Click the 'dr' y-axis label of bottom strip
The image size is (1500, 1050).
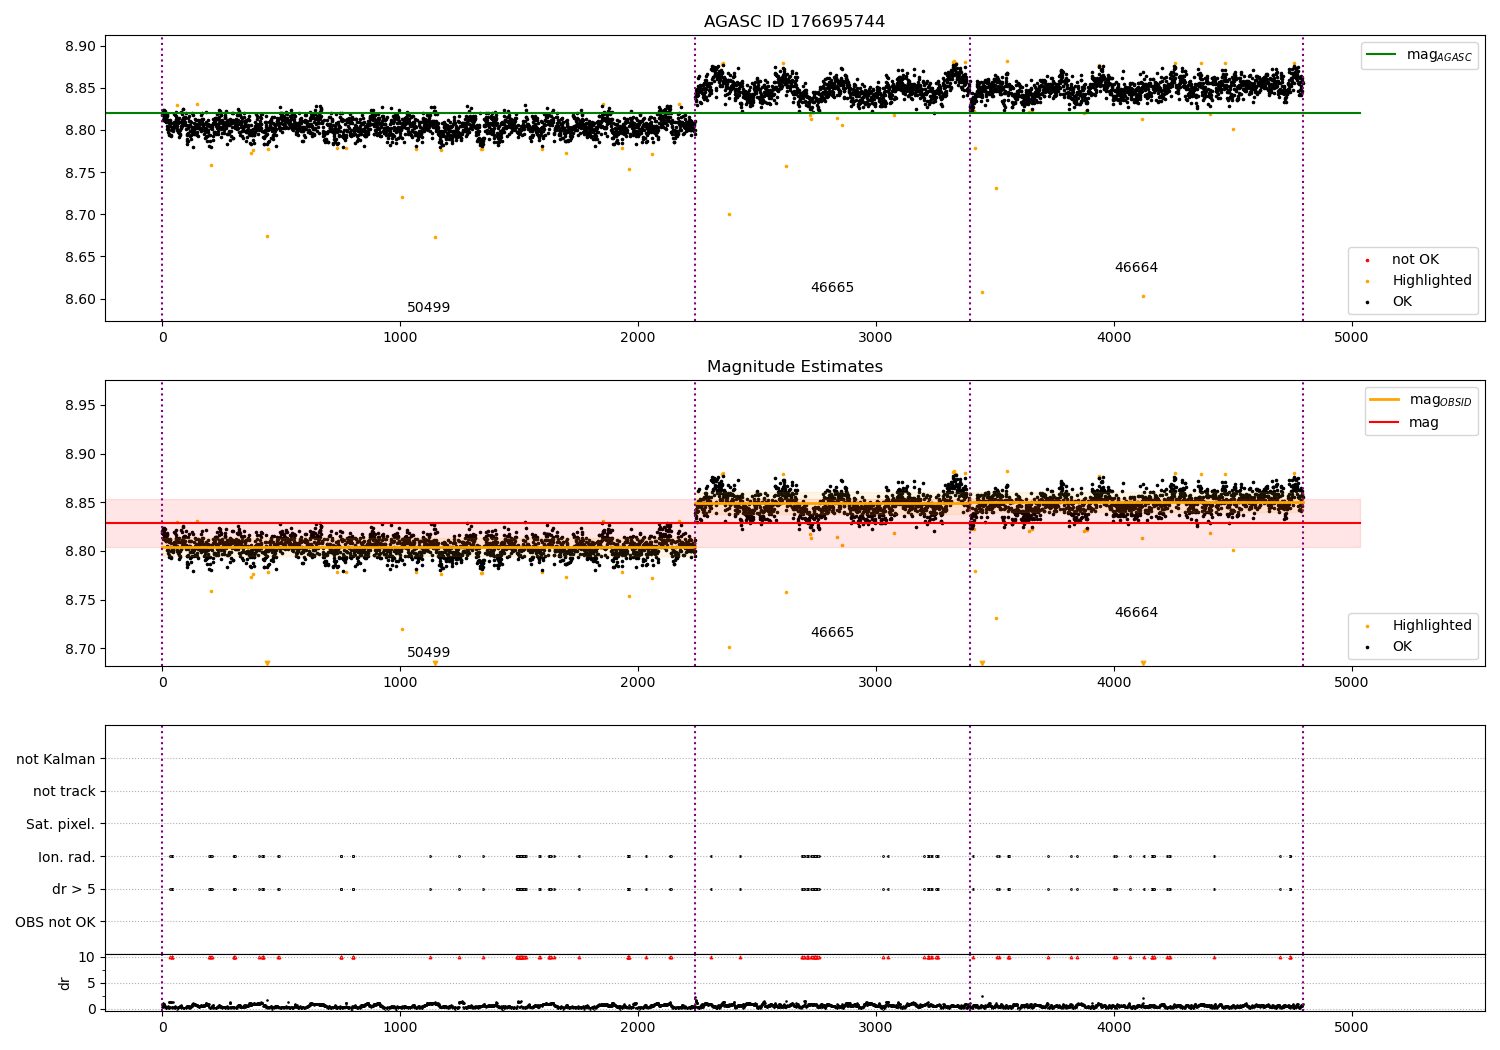pyautogui.click(x=65, y=983)
